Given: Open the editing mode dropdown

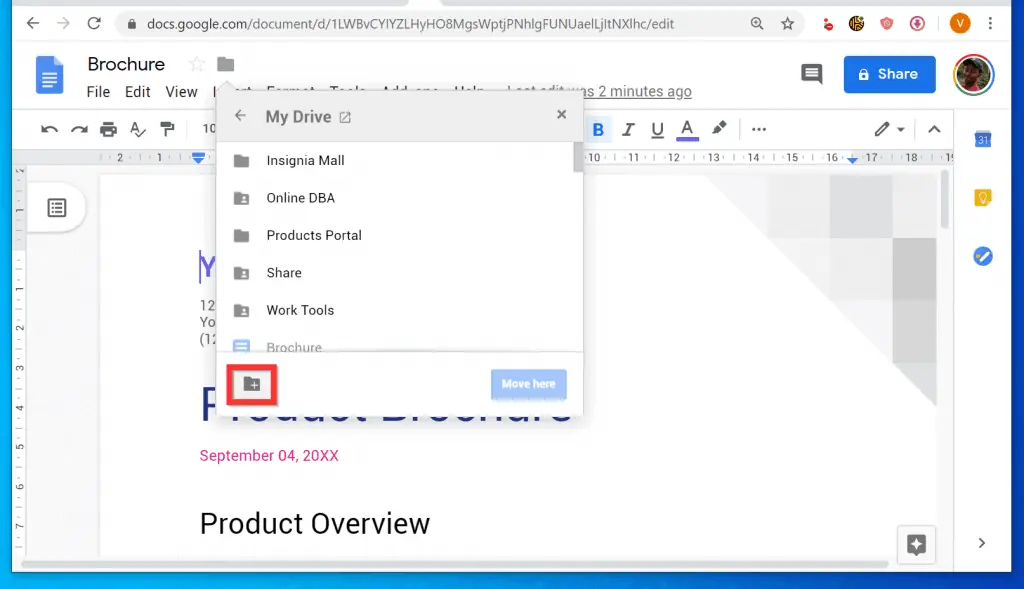Looking at the screenshot, I should [x=887, y=128].
